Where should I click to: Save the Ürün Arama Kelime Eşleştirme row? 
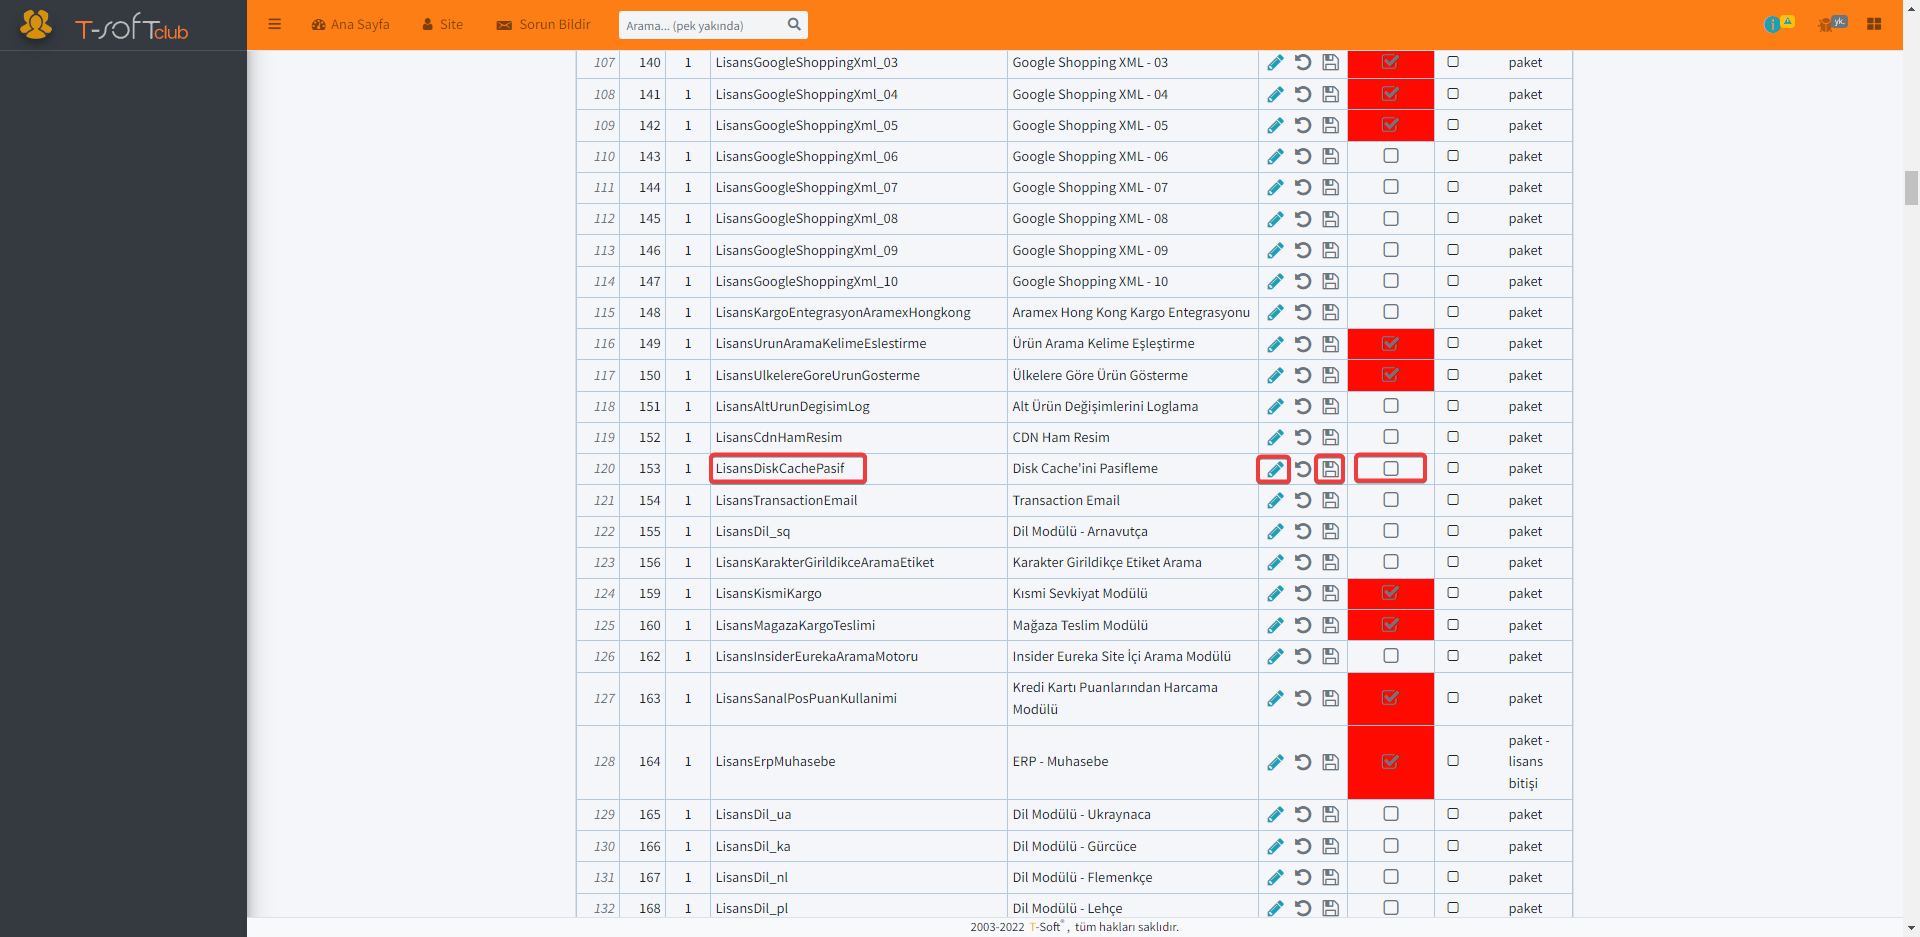[1330, 344]
